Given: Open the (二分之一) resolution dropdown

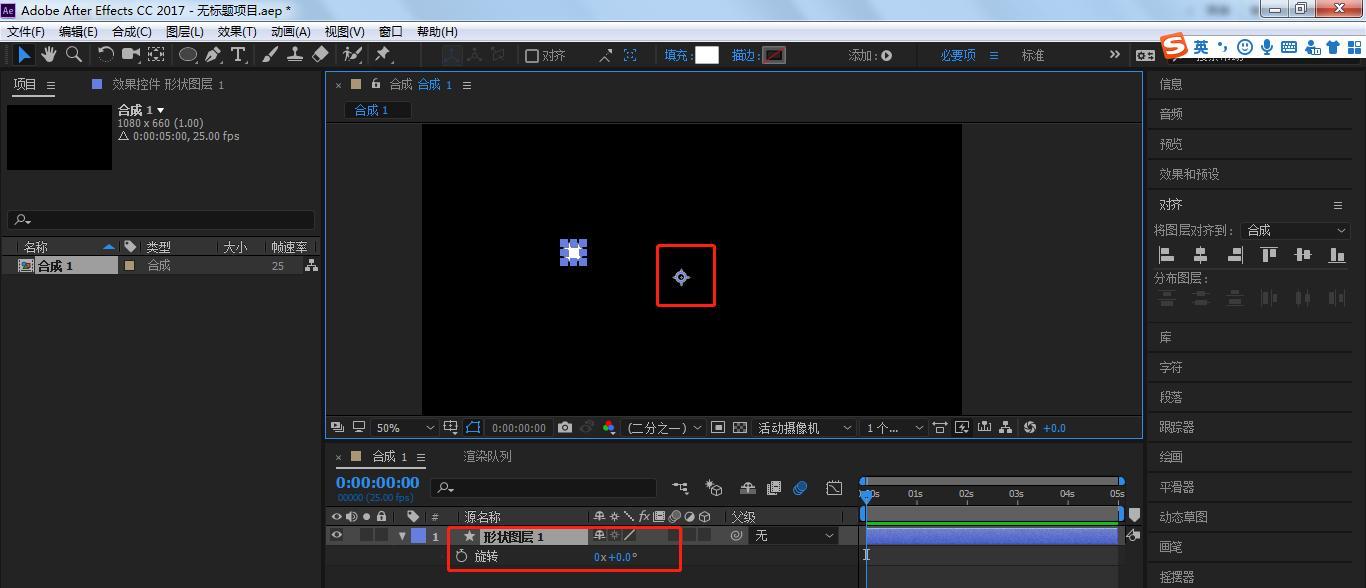Looking at the screenshot, I should pyautogui.click(x=663, y=428).
